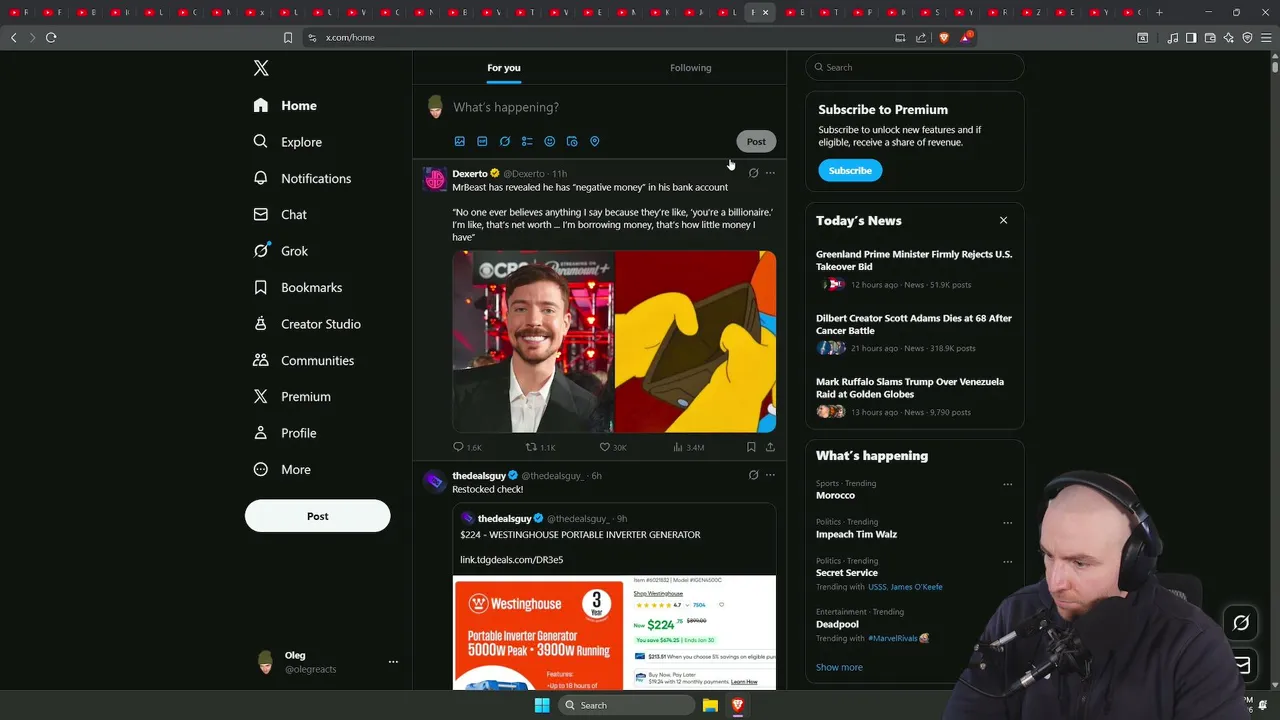Open Greenland Prime Minister news story
This screenshot has height=720, width=1280.
914,260
